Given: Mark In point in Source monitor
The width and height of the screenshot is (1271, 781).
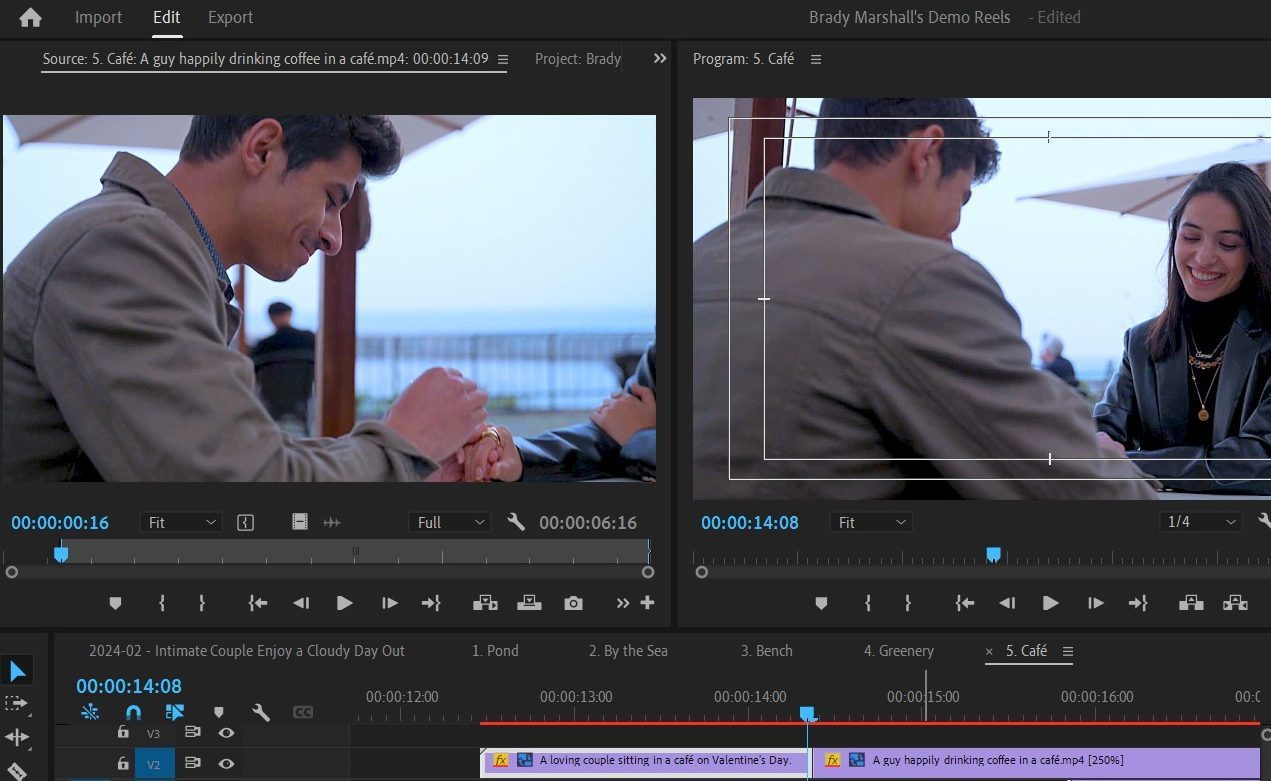Looking at the screenshot, I should point(162,603).
